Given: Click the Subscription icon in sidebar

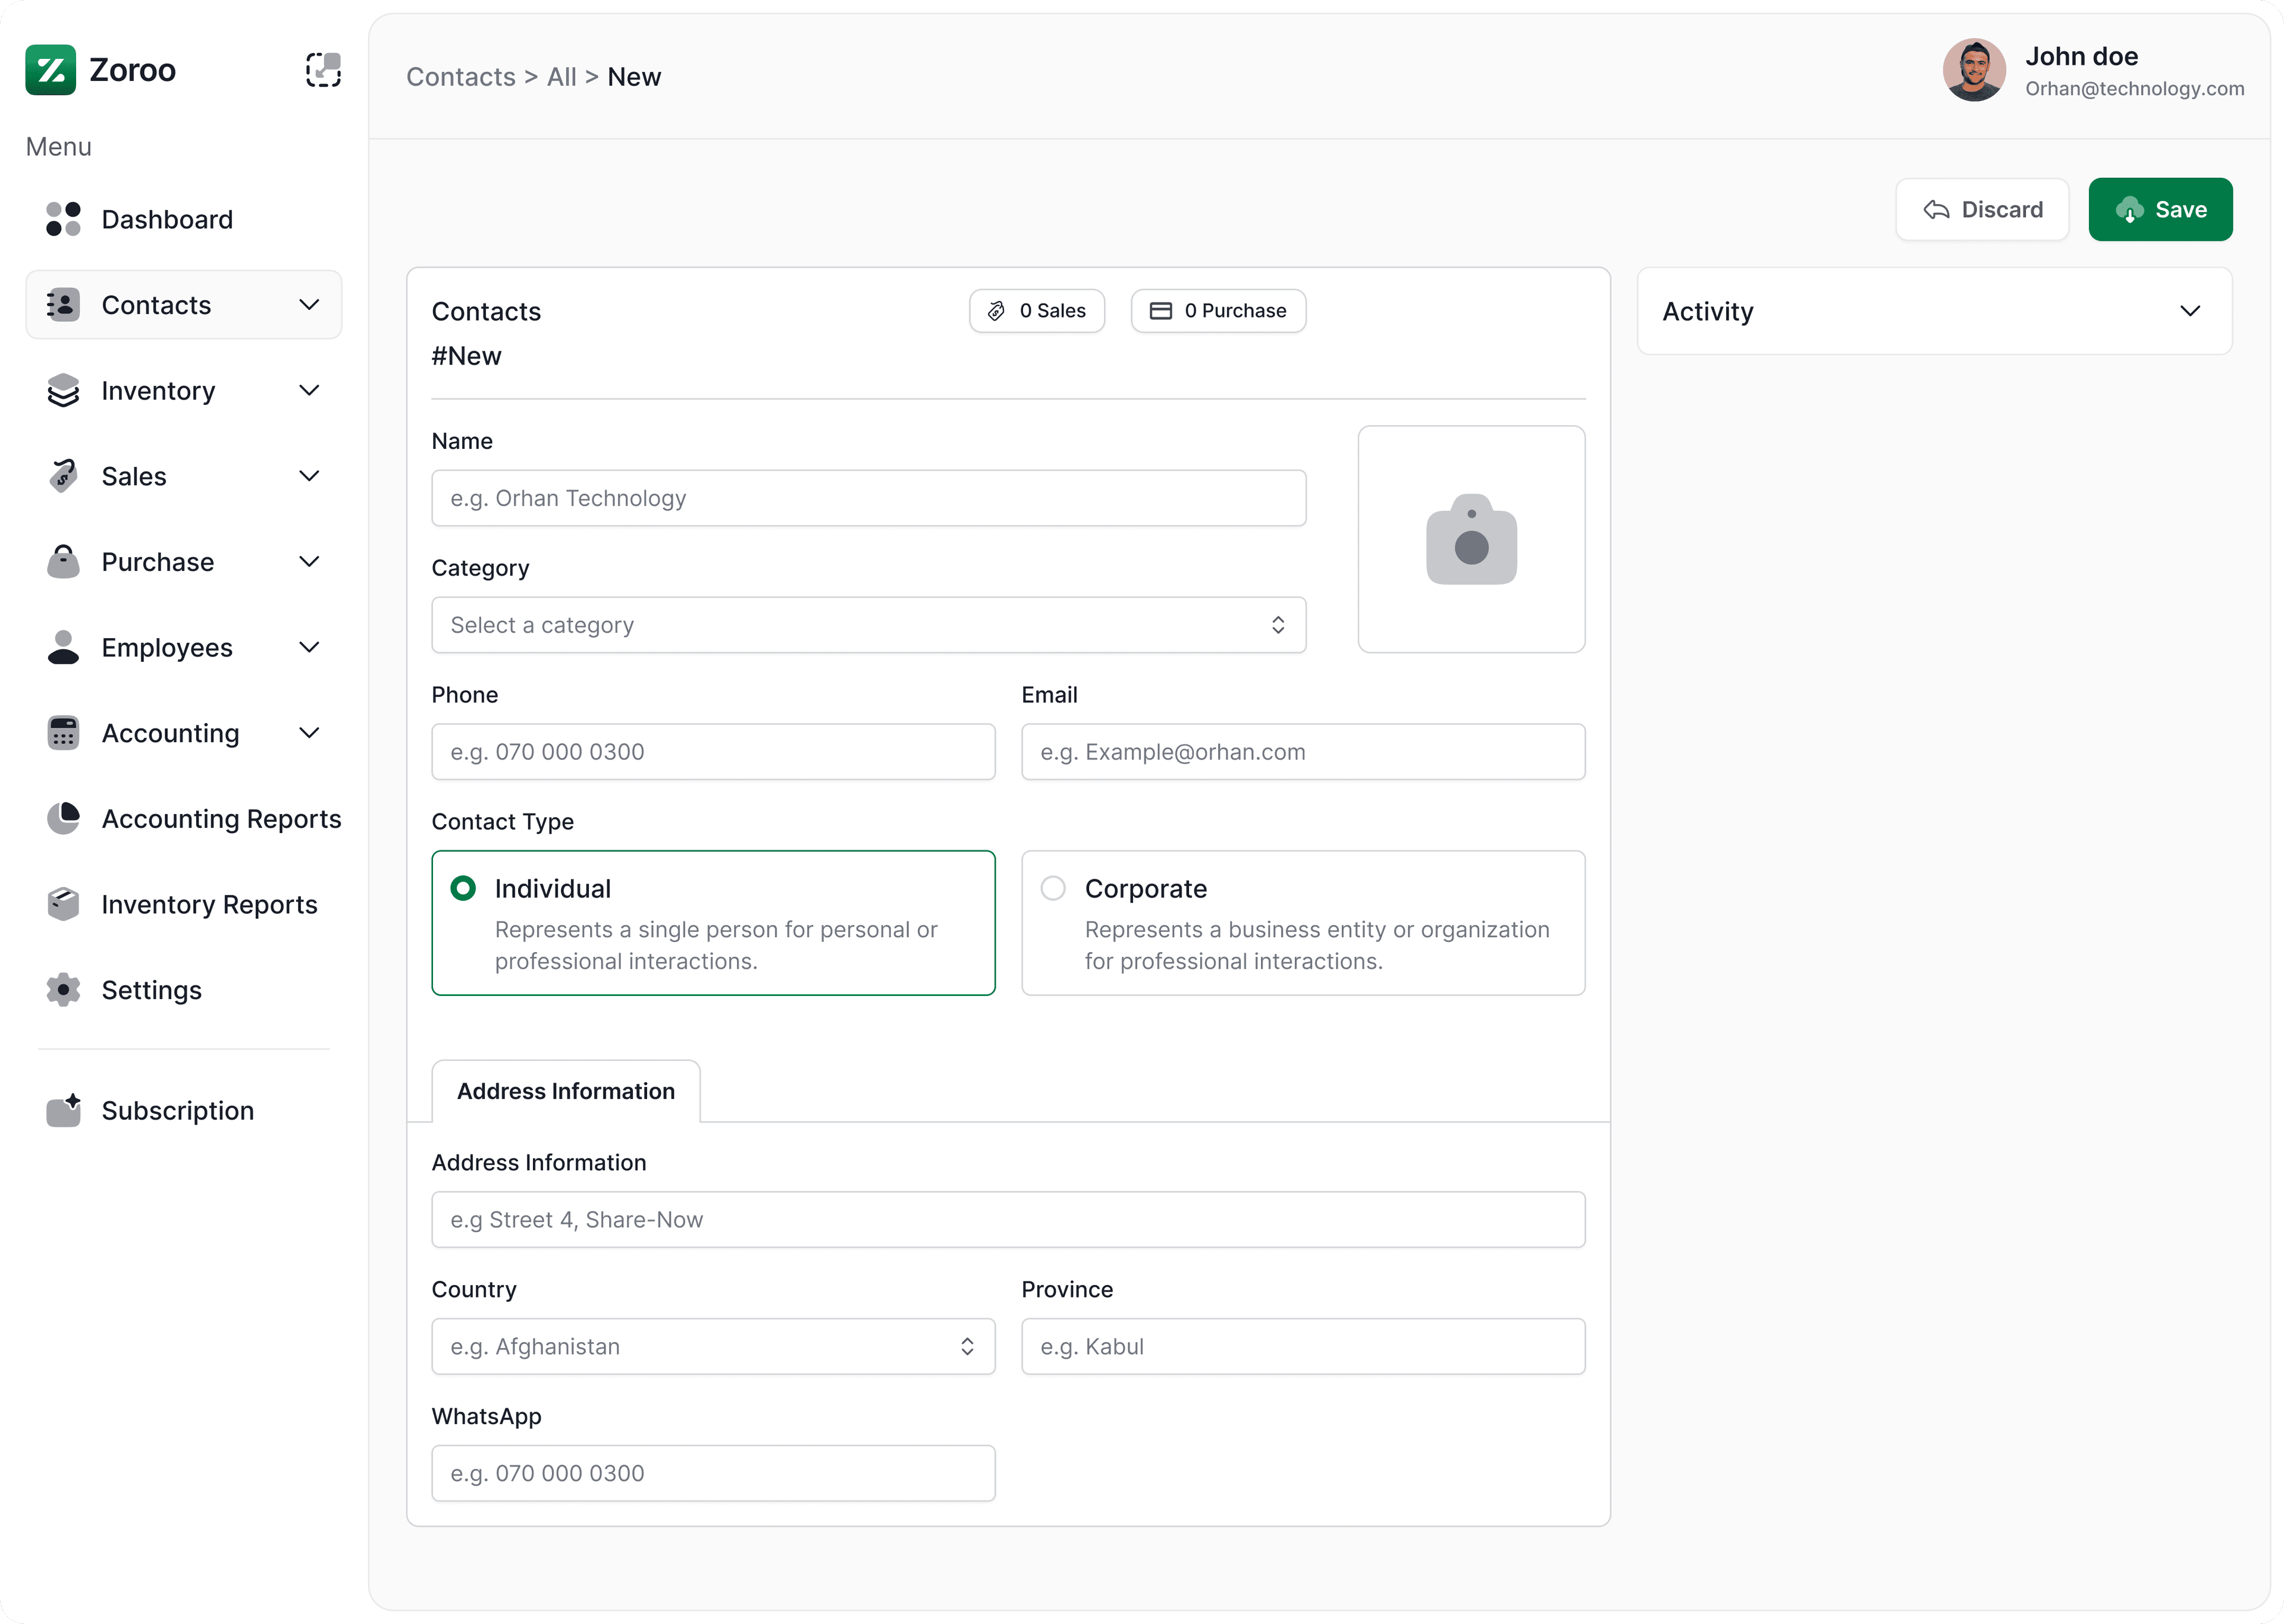Looking at the screenshot, I should click(x=63, y=1110).
